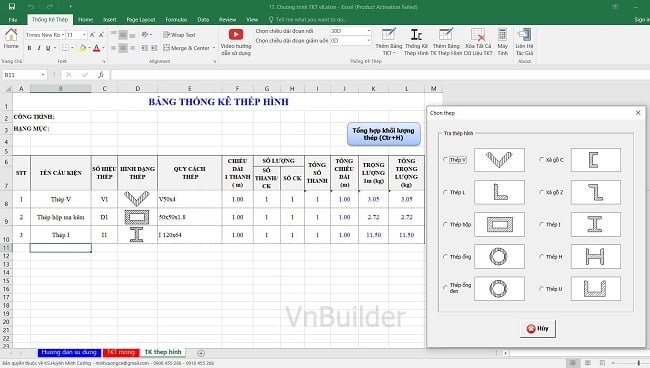Select the Thép ống đen radio button
Screen dimensions: 650x368
click(446, 287)
